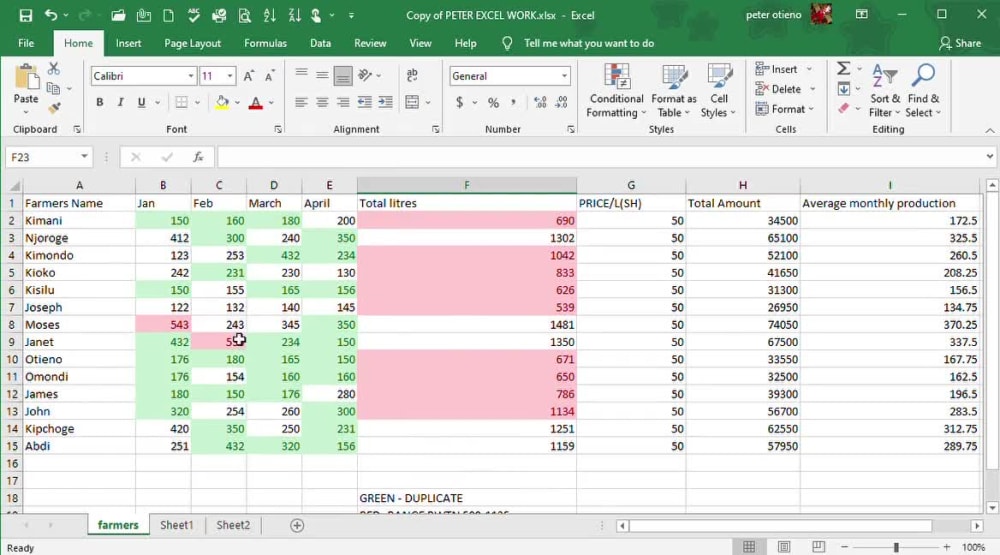Open the Calibri font name dropdown
The image size is (1000, 555).
(191, 76)
